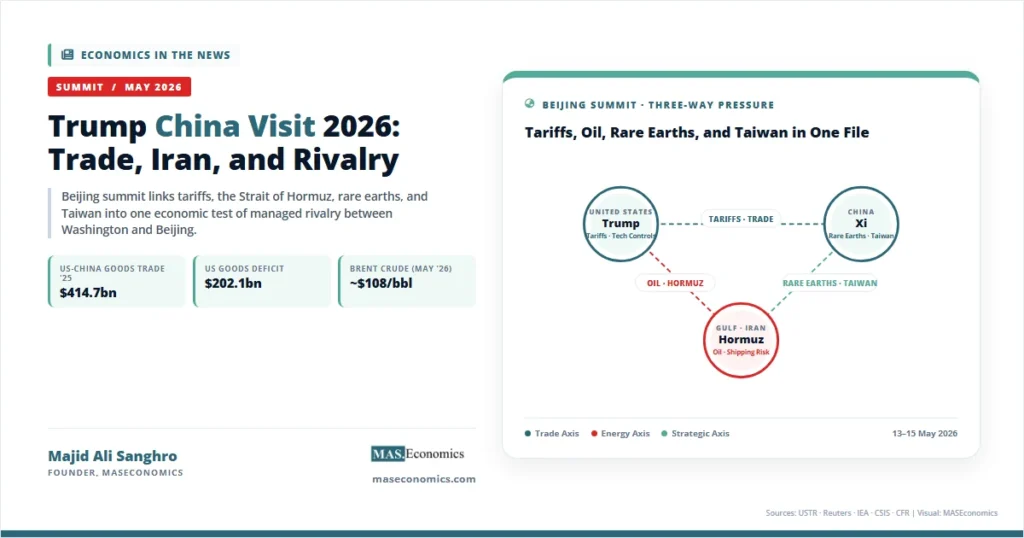Click the green Strategic Axis legend dot
The width and height of the screenshot is (1024, 538).
pos(664,434)
